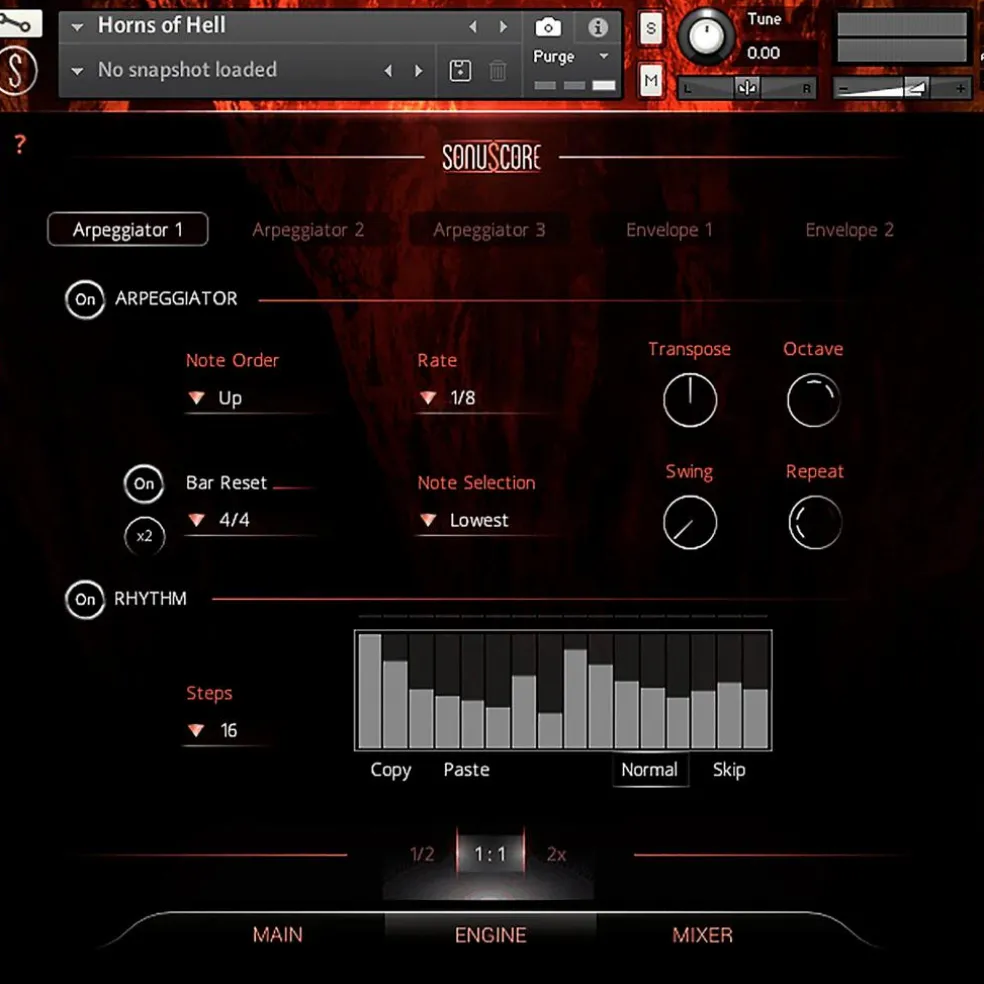Click the Transpose knob
984x984 pixels.
(x=690, y=400)
